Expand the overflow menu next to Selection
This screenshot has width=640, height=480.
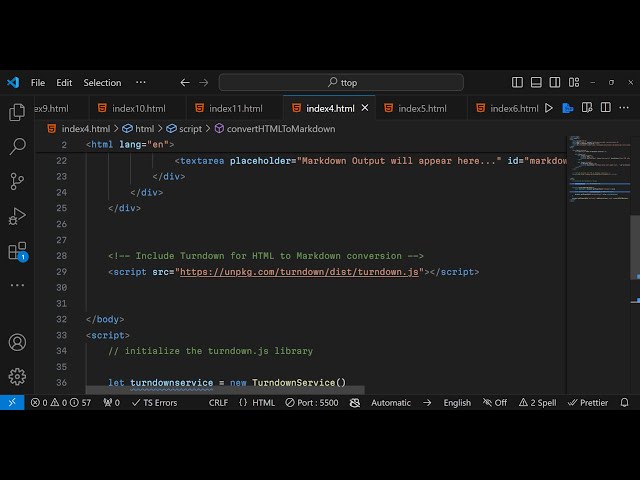coord(140,82)
